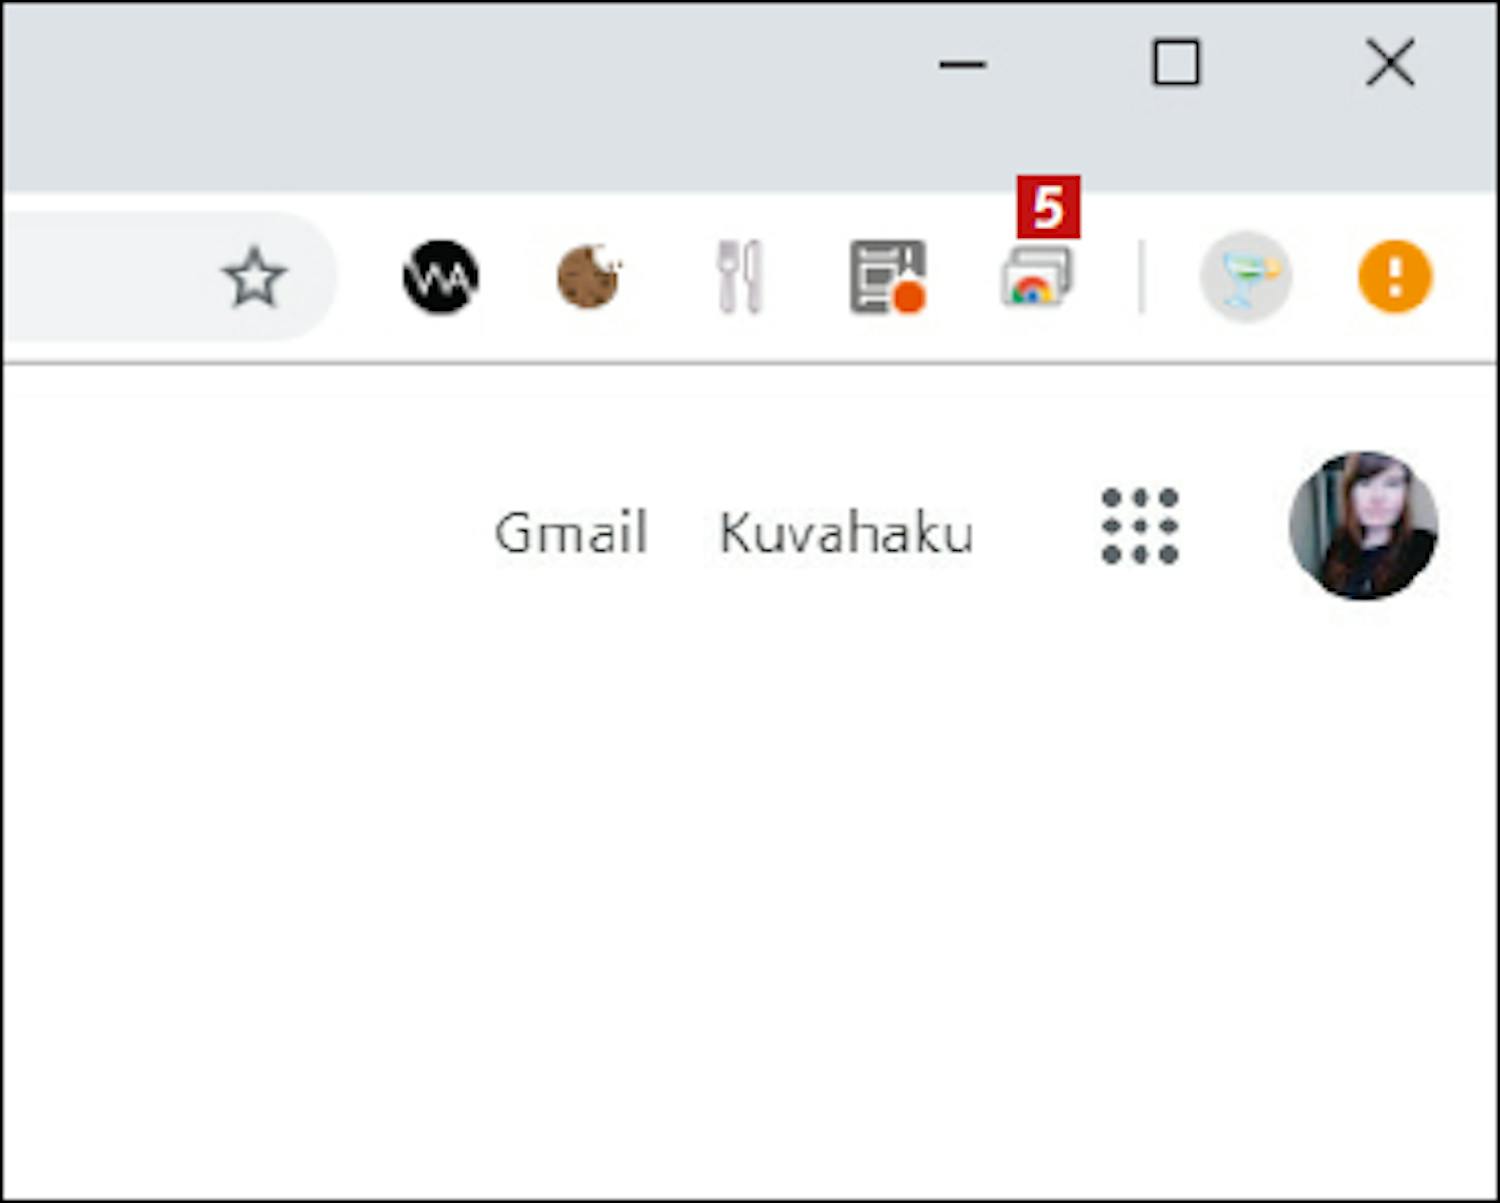The image size is (1500, 1203).
Task: Maximize the Chrome window
Action: (x=1176, y=64)
